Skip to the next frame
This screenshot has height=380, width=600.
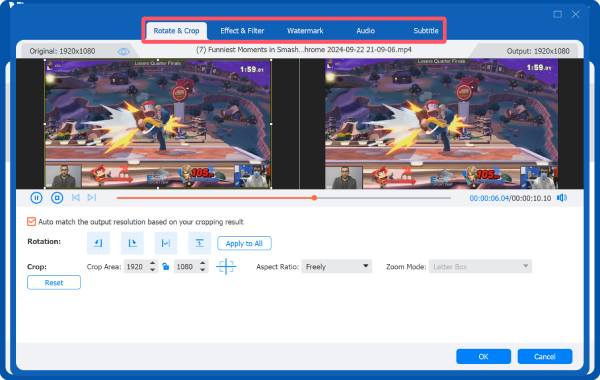pyautogui.click(x=91, y=197)
